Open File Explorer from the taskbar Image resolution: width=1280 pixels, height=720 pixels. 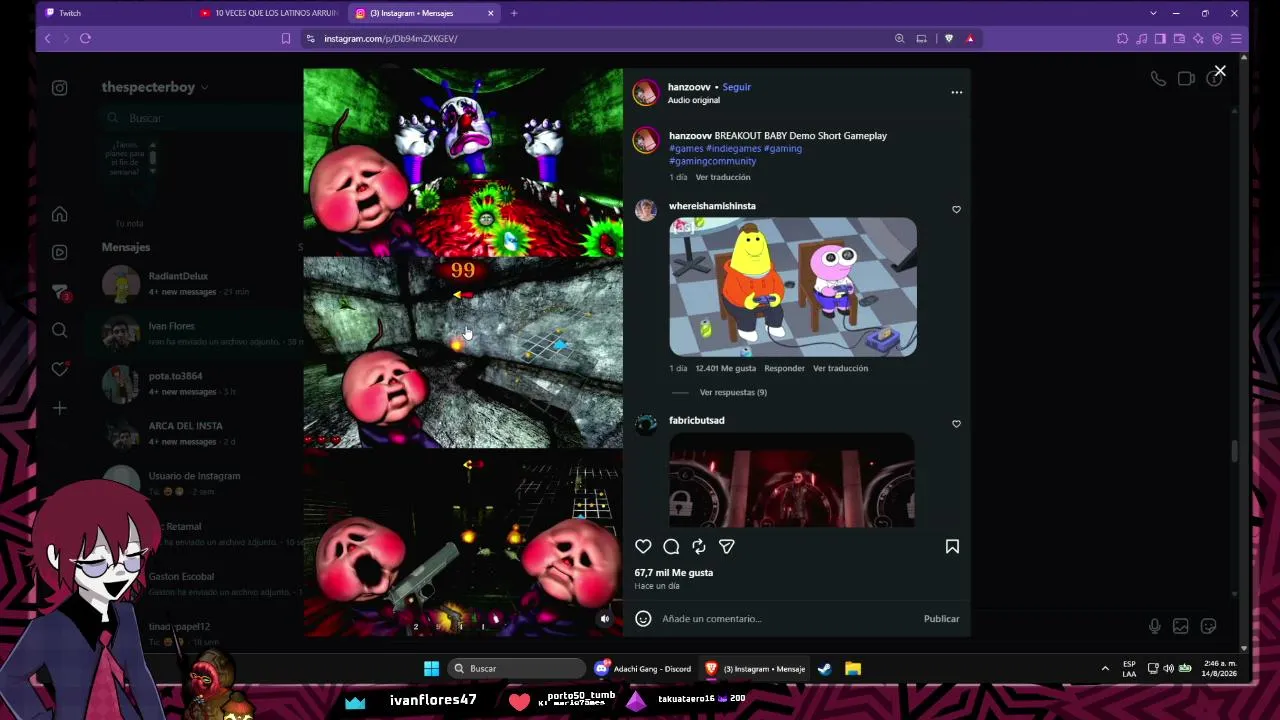(x=853, y=668)
